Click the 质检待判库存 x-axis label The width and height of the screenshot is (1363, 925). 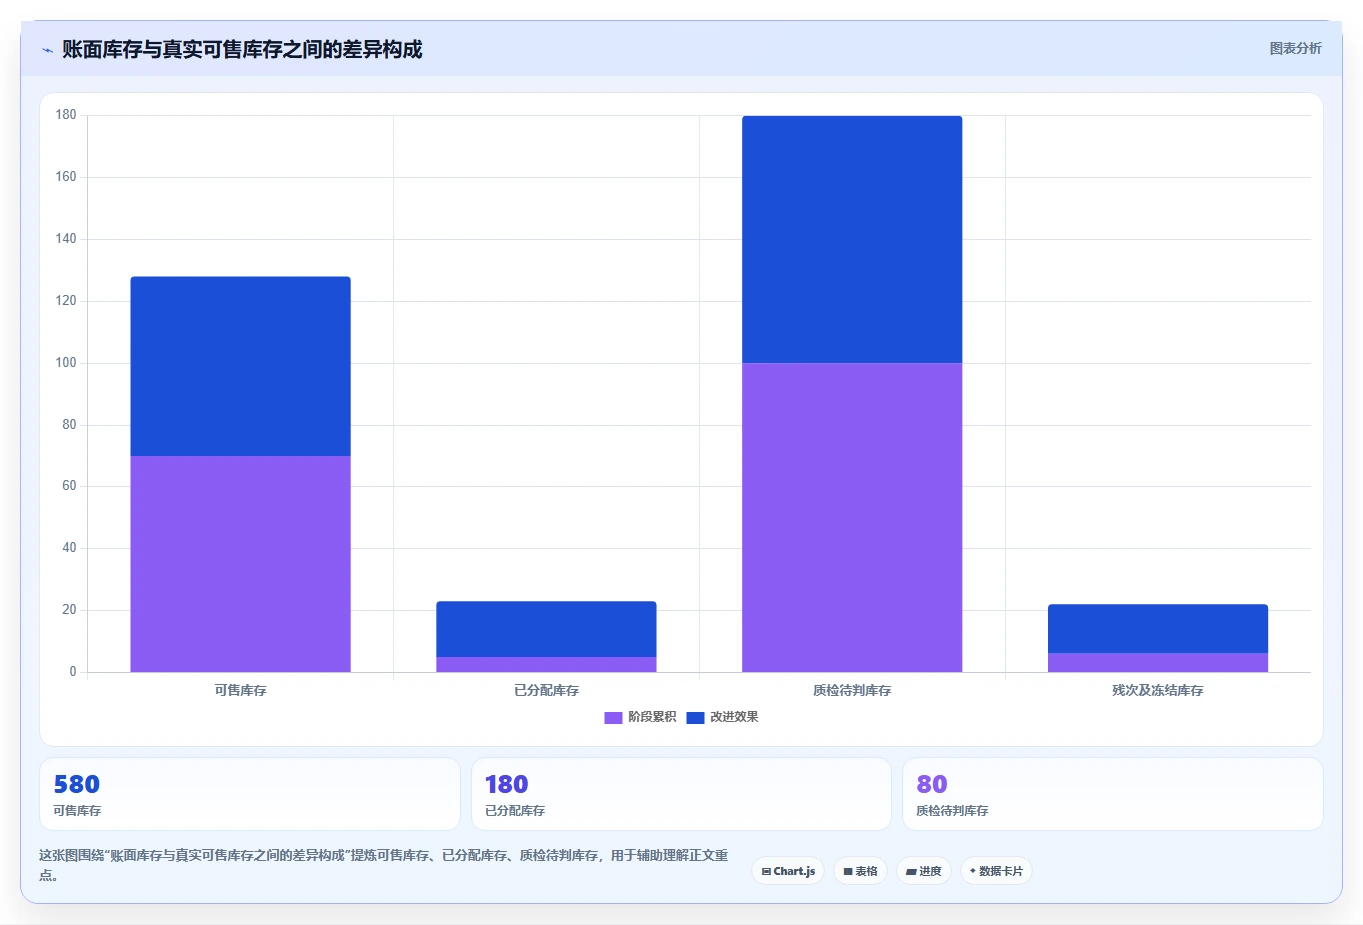point(852,690)
